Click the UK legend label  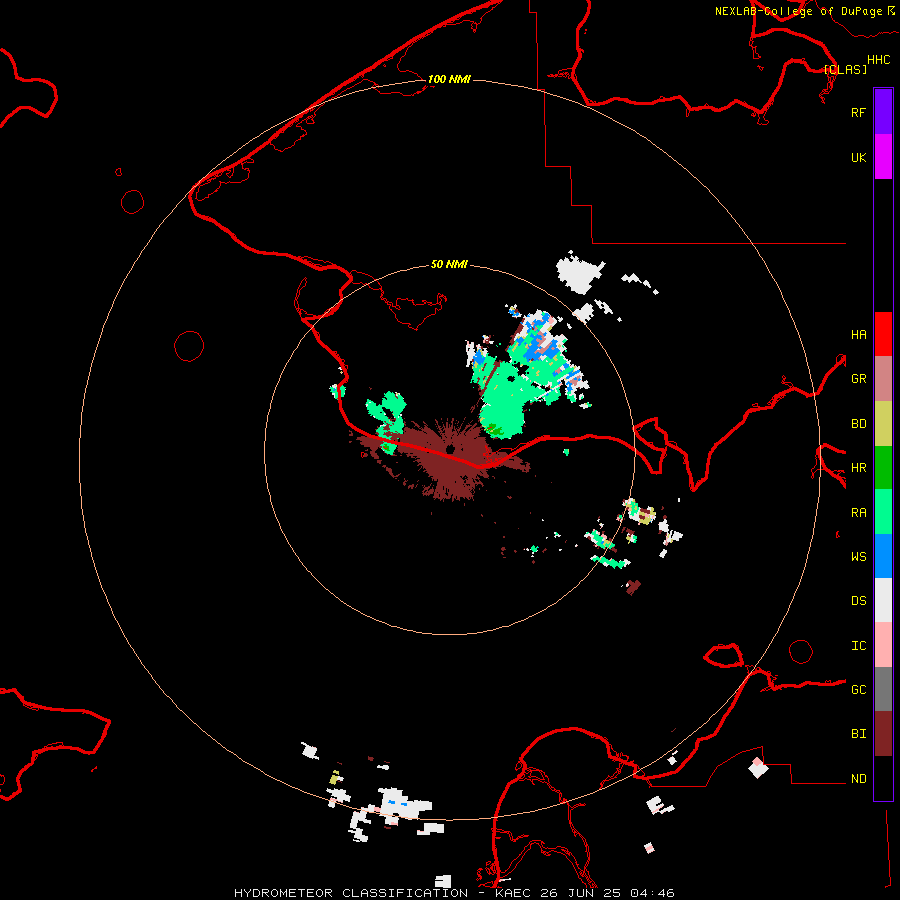858,157
